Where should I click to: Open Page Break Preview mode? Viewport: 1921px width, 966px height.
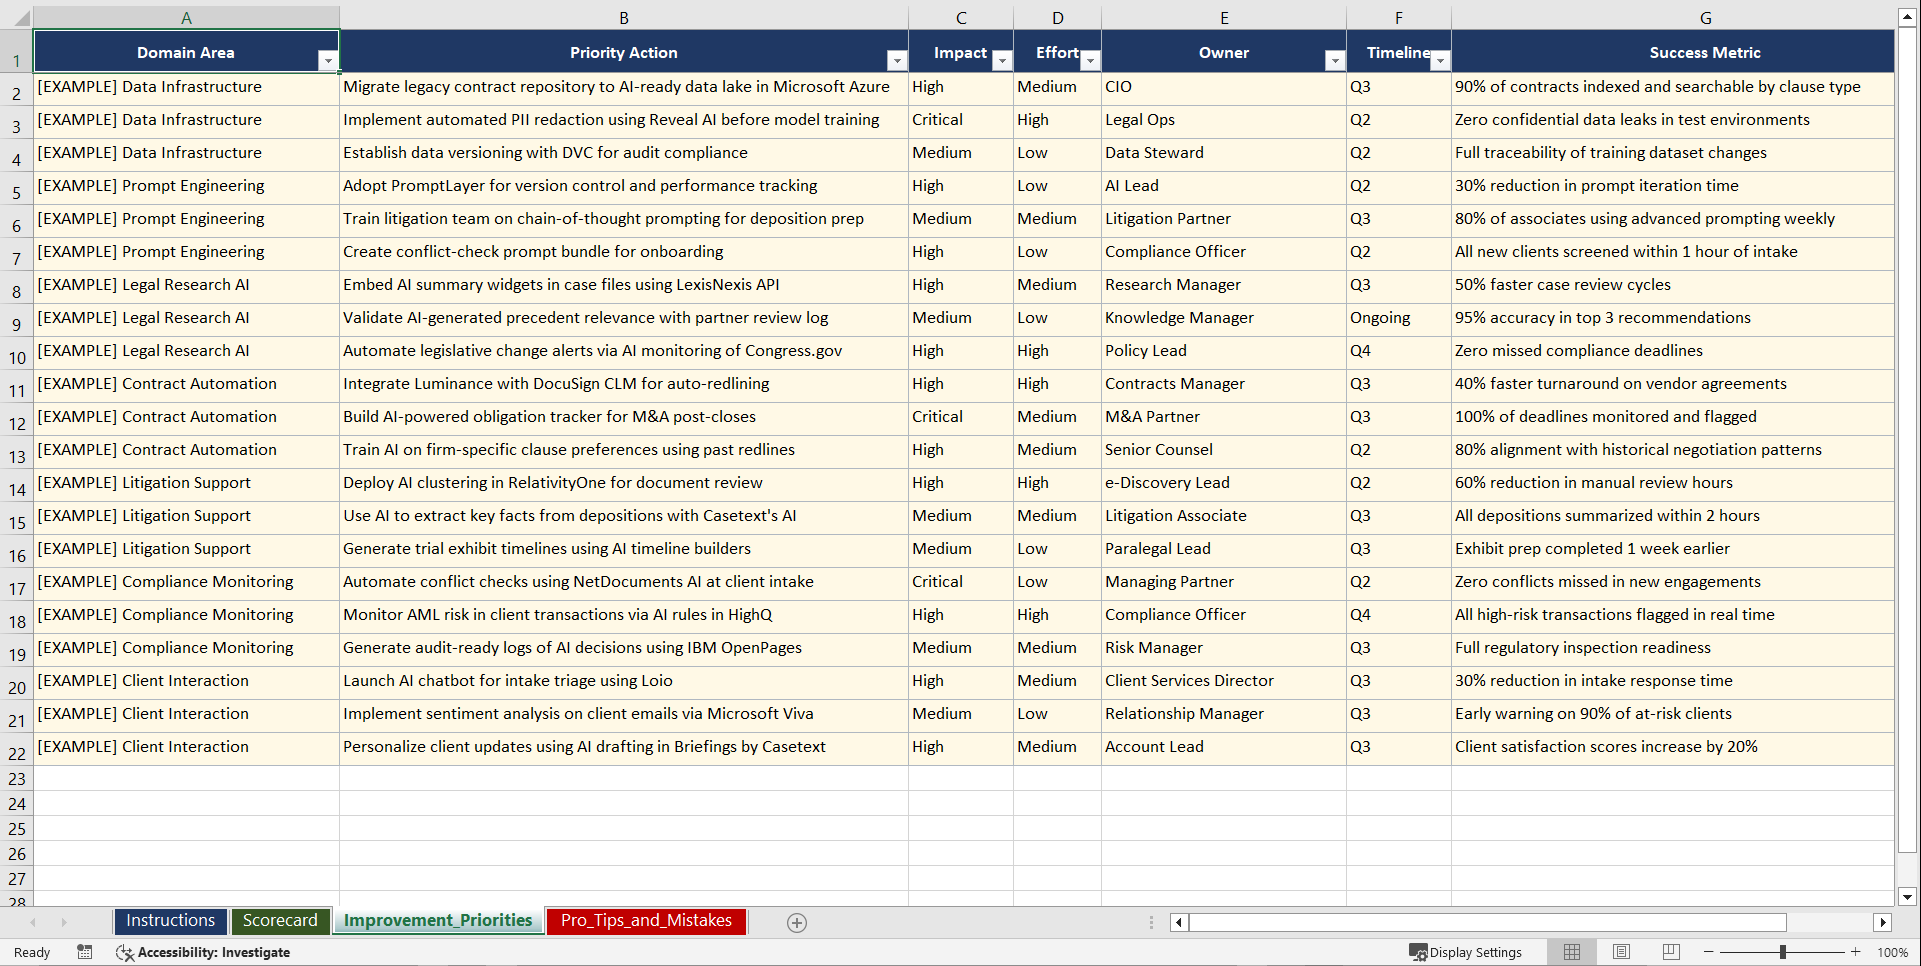tap(1669, 952)
